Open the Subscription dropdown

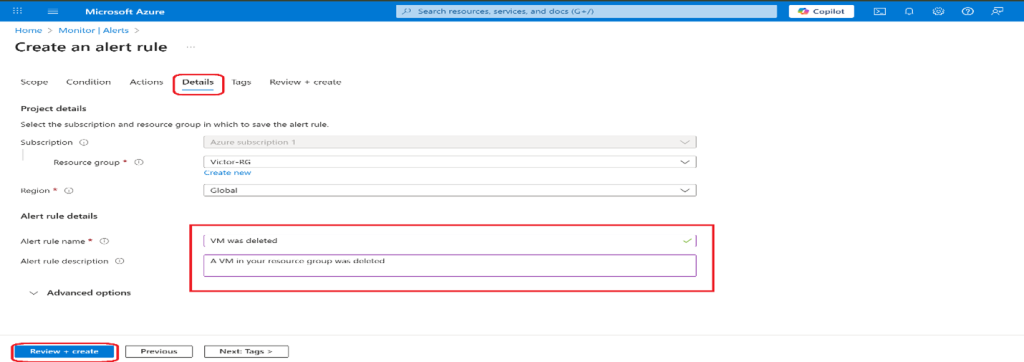[449, 142]
